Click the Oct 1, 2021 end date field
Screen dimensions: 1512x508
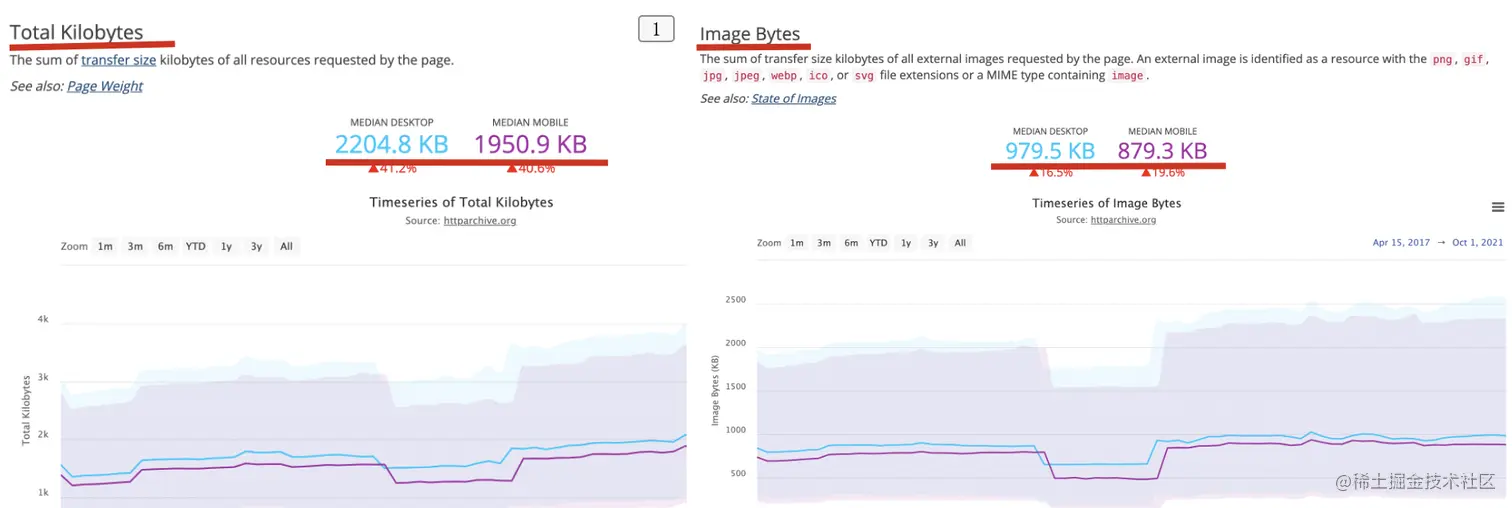1476,242
